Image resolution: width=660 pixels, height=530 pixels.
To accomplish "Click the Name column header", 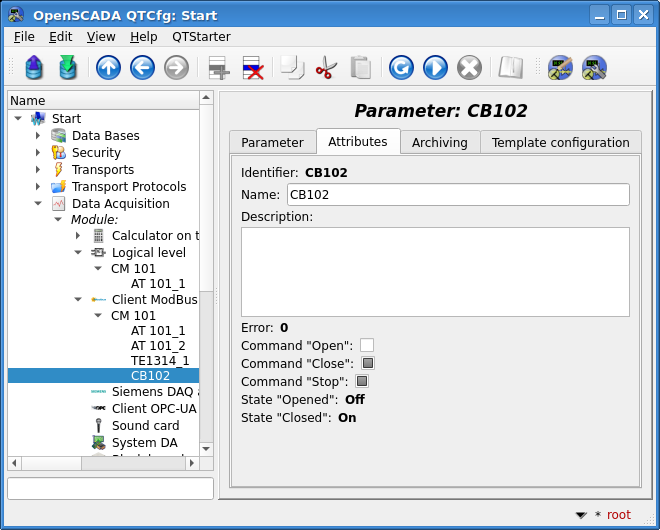I will (x=104, y=101).
